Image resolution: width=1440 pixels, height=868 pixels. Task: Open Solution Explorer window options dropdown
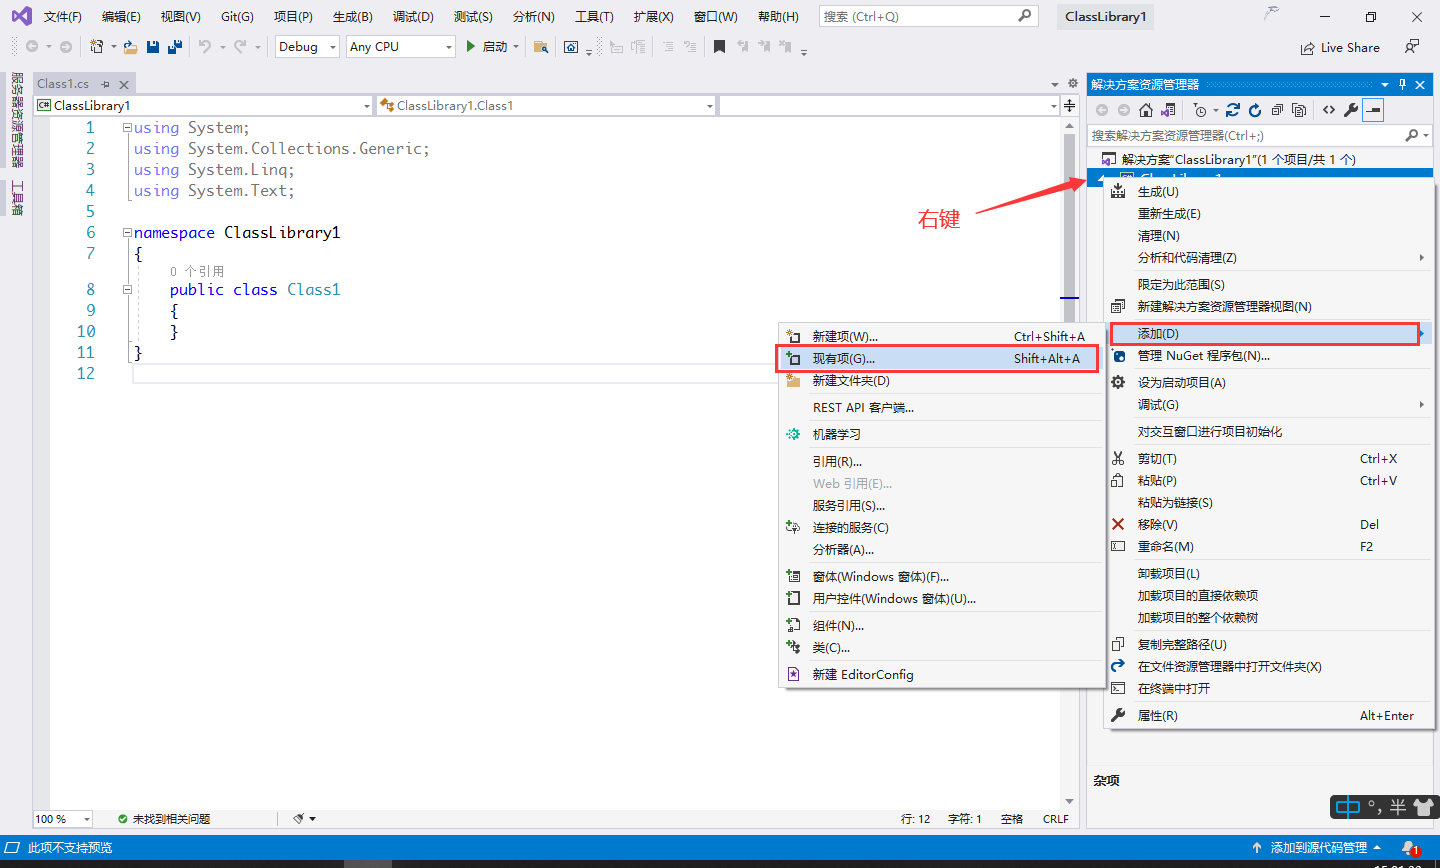pos(1385,84)
